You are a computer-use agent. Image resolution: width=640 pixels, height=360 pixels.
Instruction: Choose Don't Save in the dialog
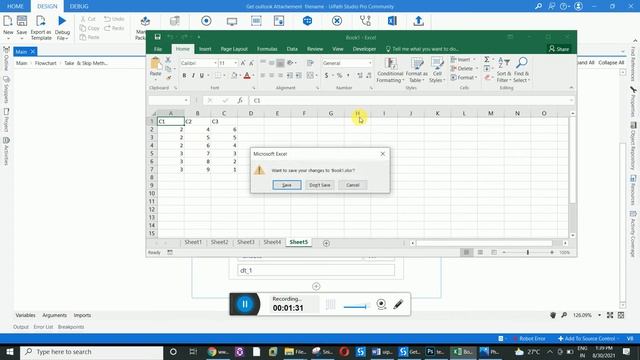coord(320,185)
